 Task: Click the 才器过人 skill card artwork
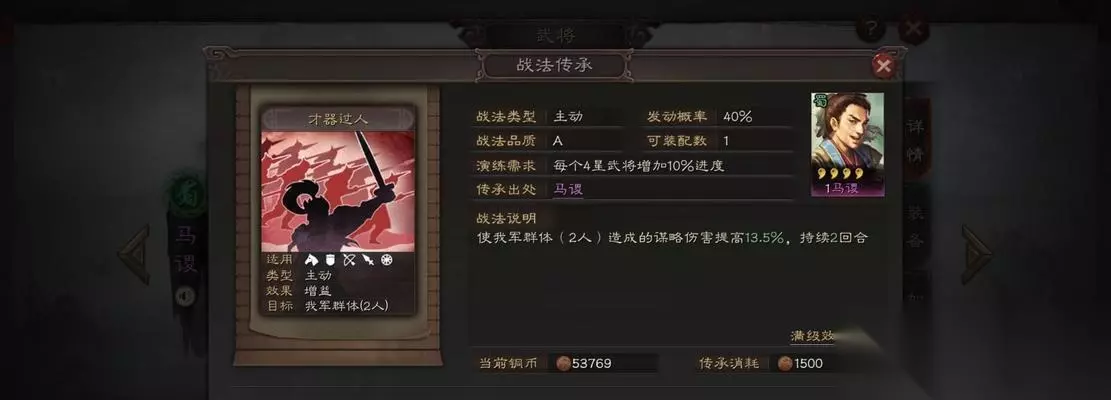tap(338, 191)
